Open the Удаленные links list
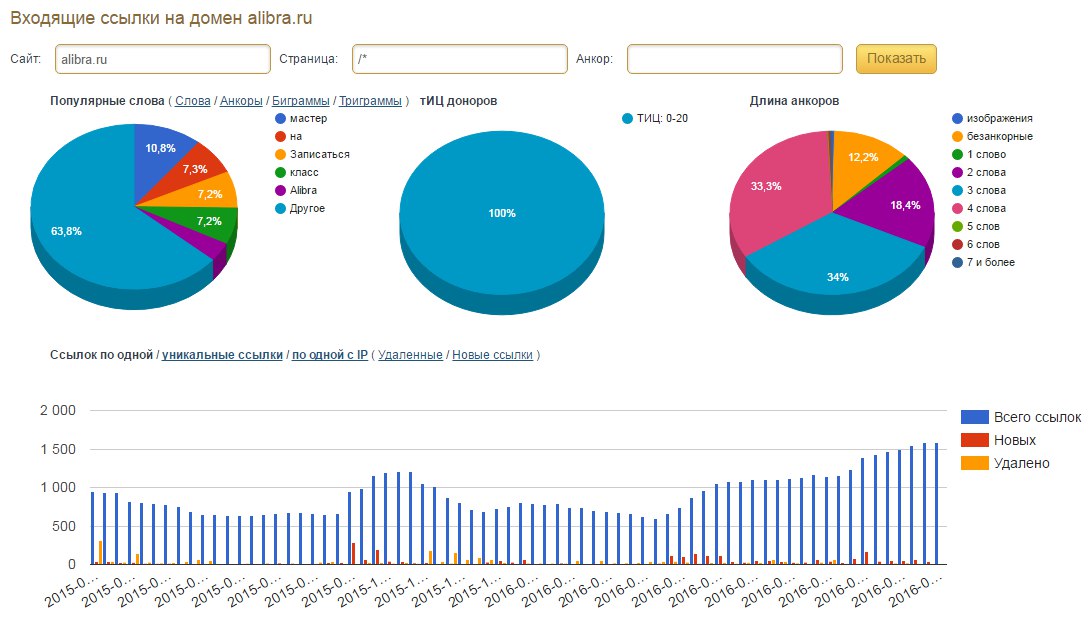Image resolution: width=1091 pixels, height=621 pixels. pos(410,355)
